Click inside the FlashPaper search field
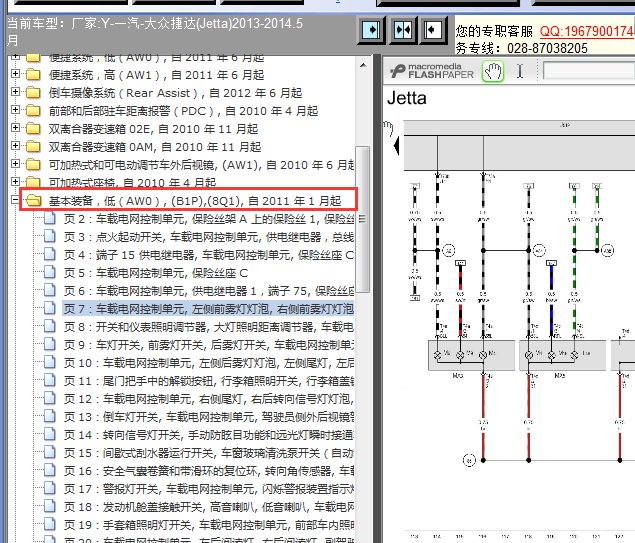 tap(588, 71)
